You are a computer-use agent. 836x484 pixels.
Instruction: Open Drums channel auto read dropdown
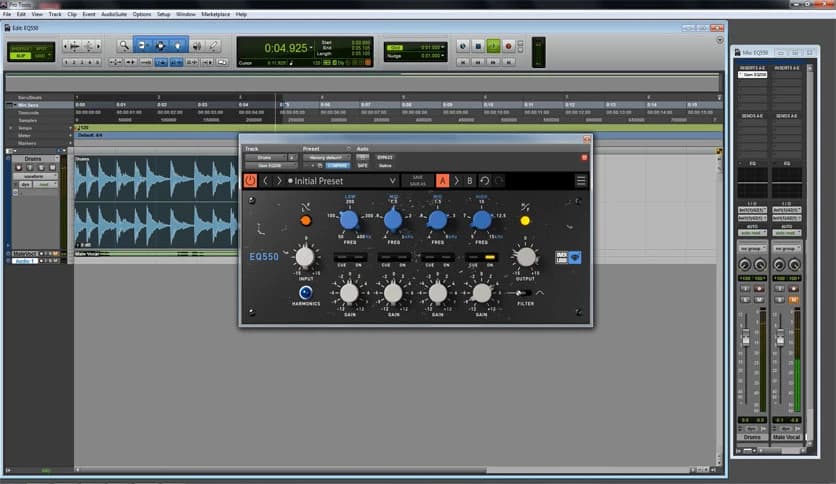752,233
